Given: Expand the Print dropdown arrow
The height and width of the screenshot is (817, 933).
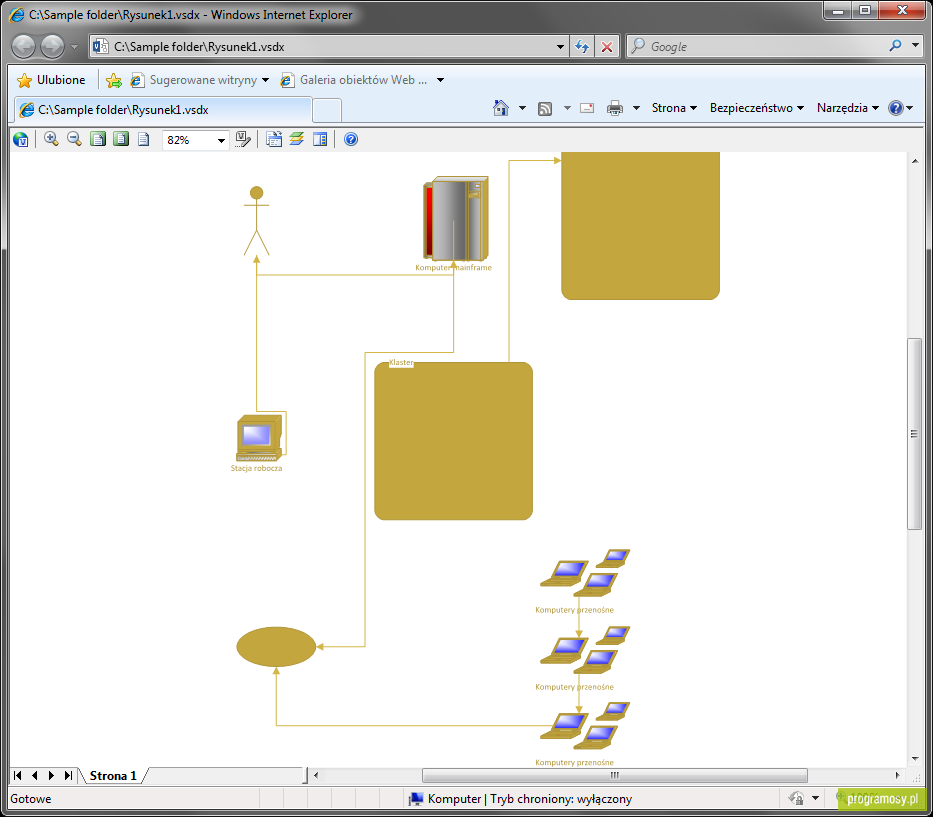Looking at the screenshot, I should [x=636, y=108].
